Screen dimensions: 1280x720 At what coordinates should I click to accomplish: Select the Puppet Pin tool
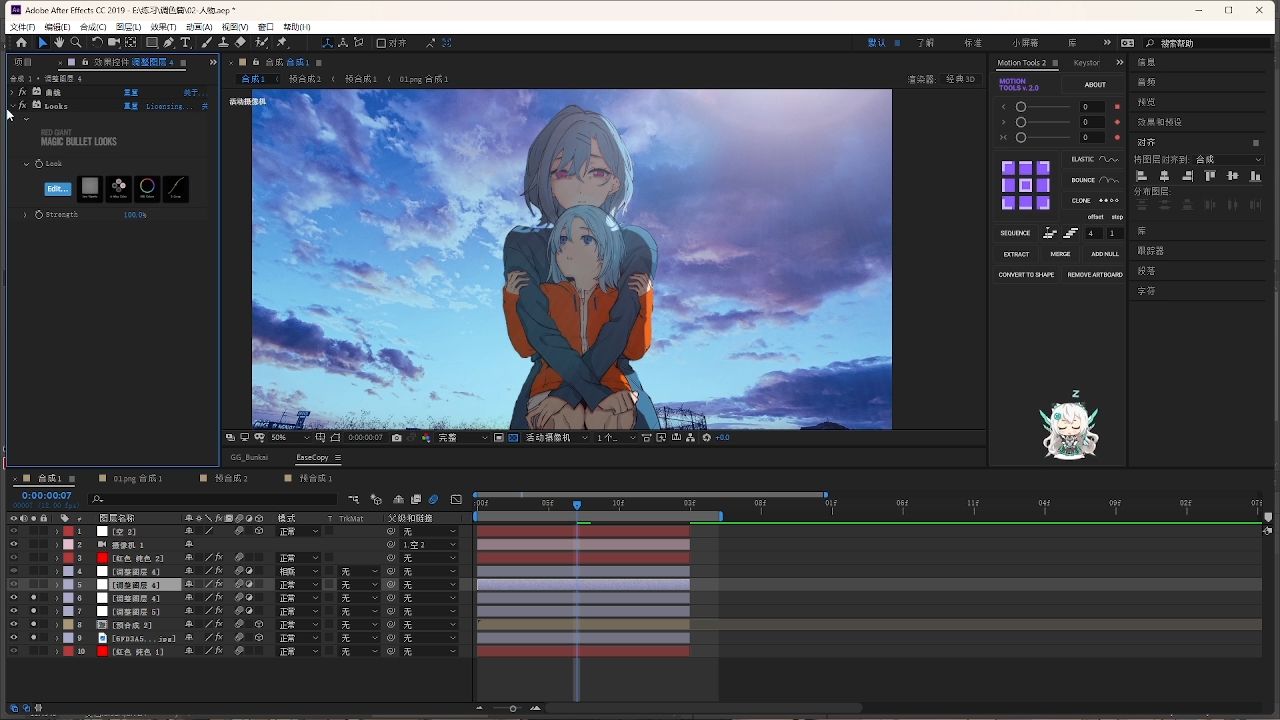coord(282,43)
